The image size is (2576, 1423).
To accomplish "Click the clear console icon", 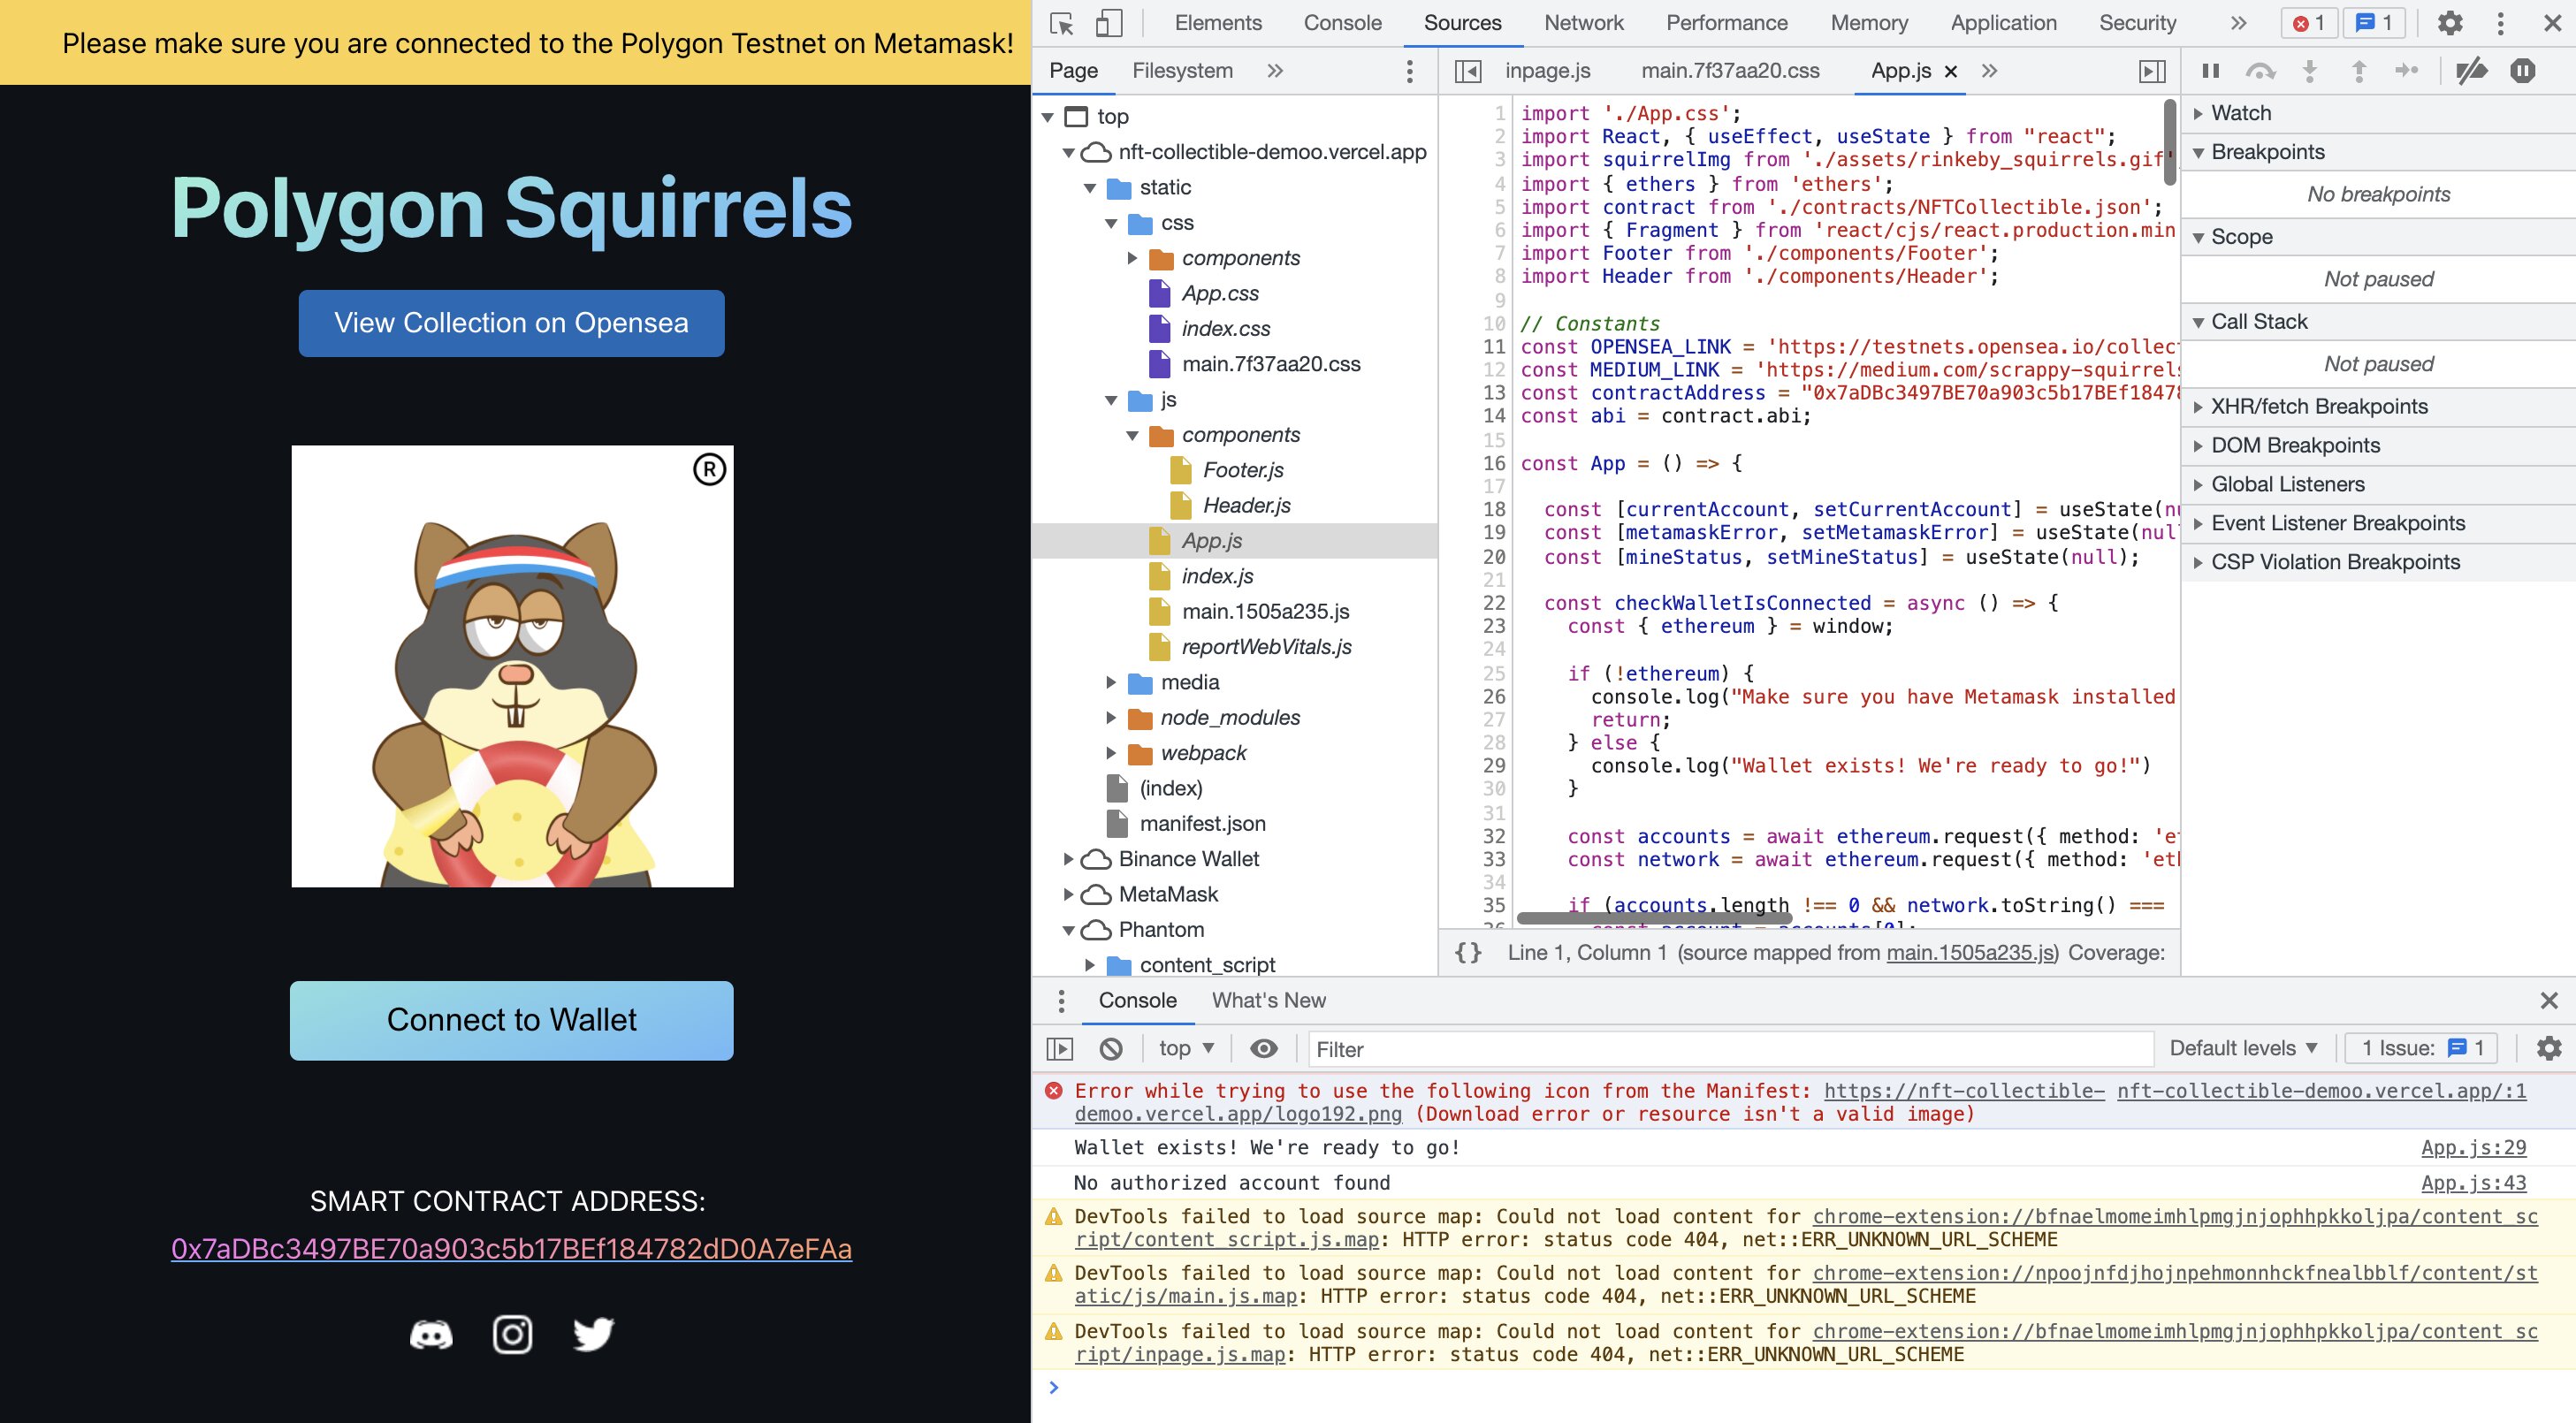I will point(1110,1048).
